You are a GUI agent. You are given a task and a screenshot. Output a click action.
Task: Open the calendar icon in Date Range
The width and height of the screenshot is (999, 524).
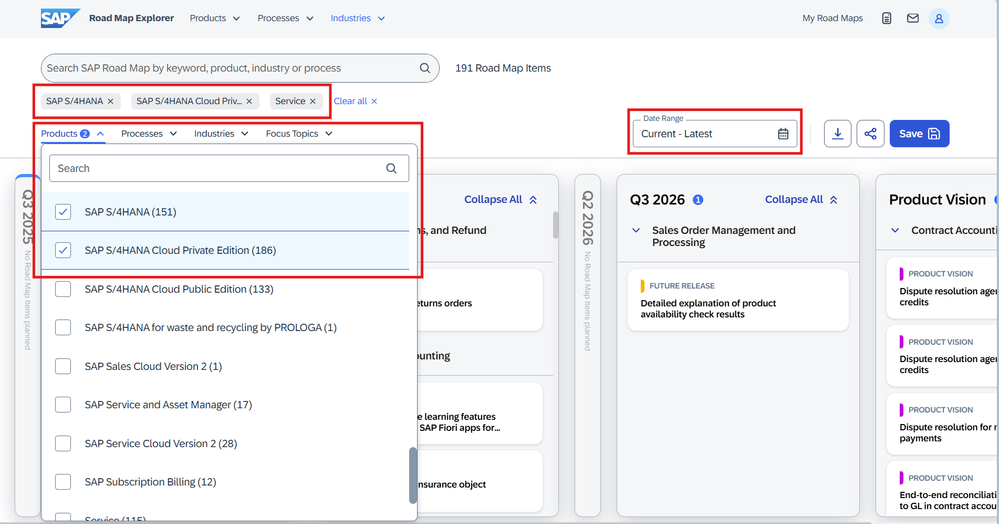pyautogui.click(x=783, y=134)
